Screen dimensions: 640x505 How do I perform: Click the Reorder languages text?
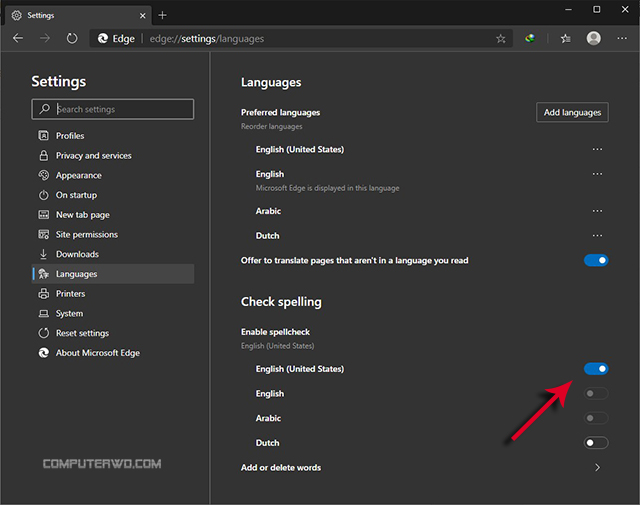[271, 127]
